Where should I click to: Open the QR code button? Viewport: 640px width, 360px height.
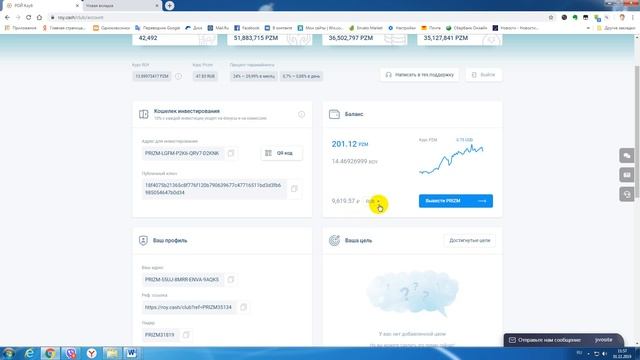pos(282,153)
